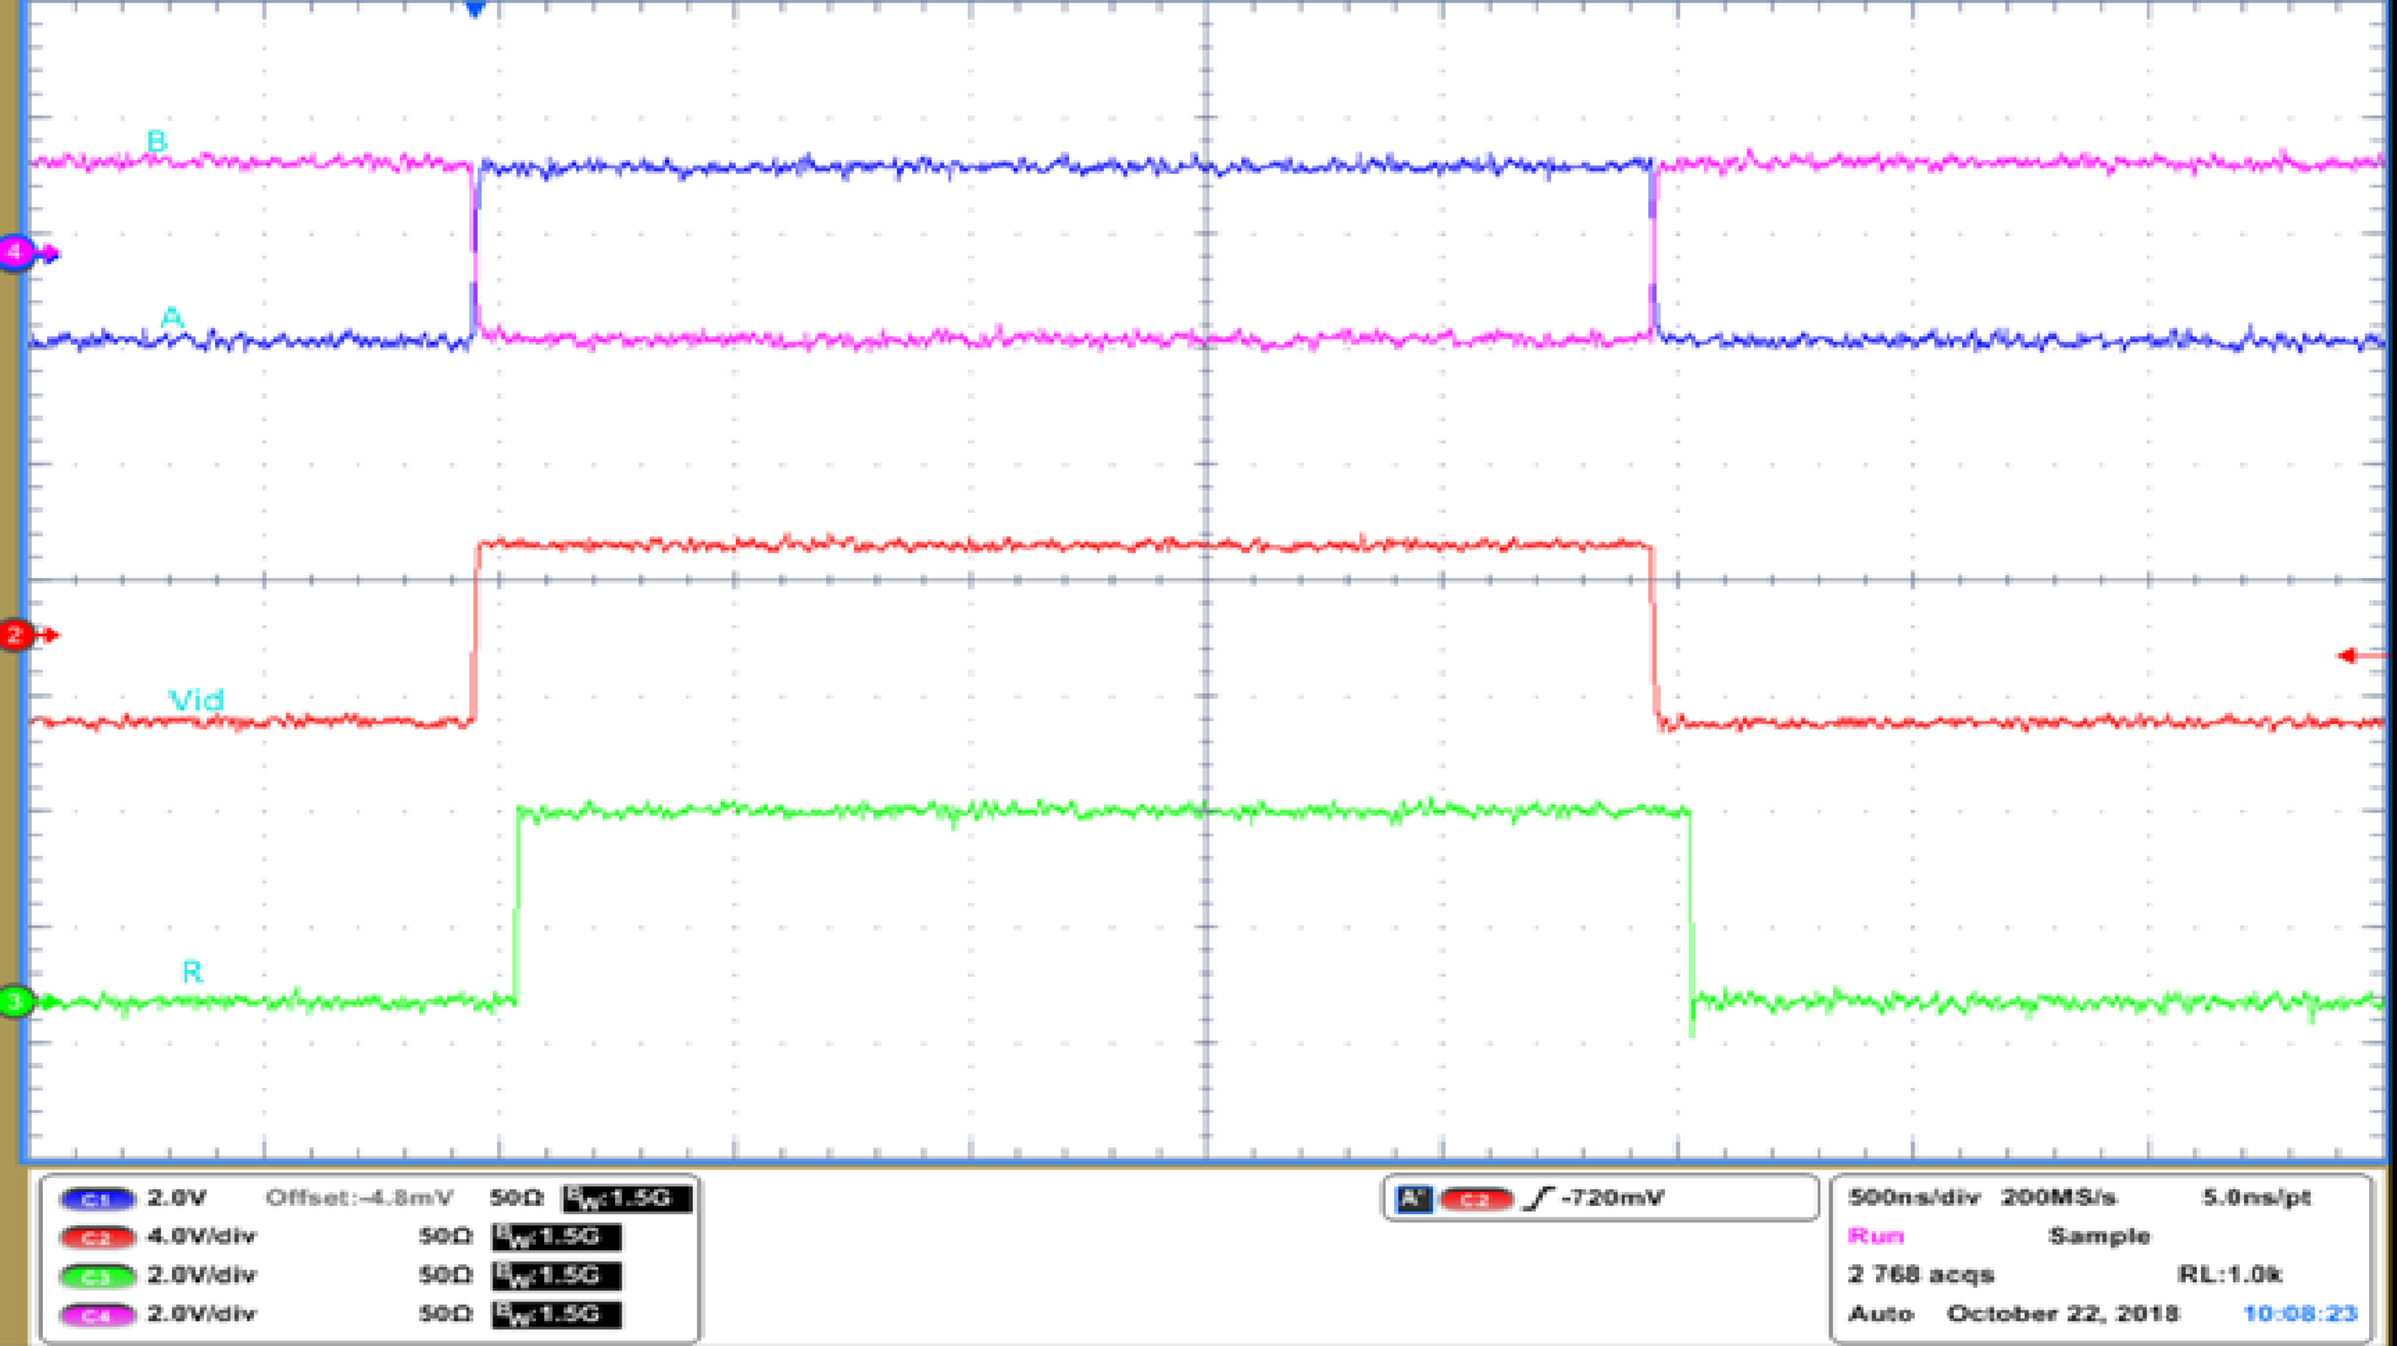Click the A' trigger source icon
The width and height of the screenshot is (2397, 1346).
[x=1414, y=1198]
